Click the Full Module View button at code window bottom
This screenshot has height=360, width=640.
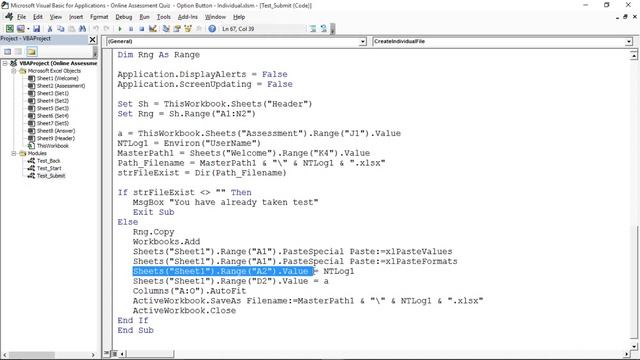115,353
